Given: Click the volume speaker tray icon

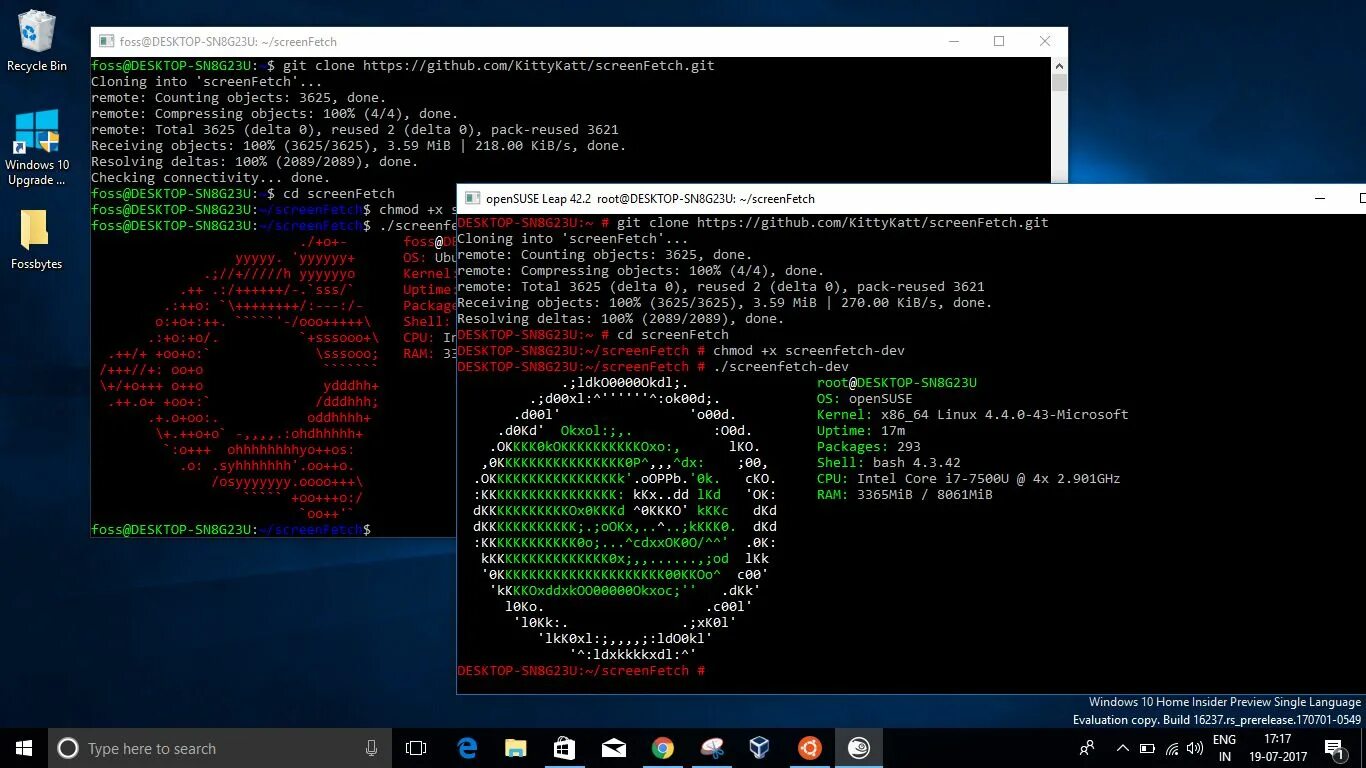Looking at the screenshot, I should point(1195,748).
